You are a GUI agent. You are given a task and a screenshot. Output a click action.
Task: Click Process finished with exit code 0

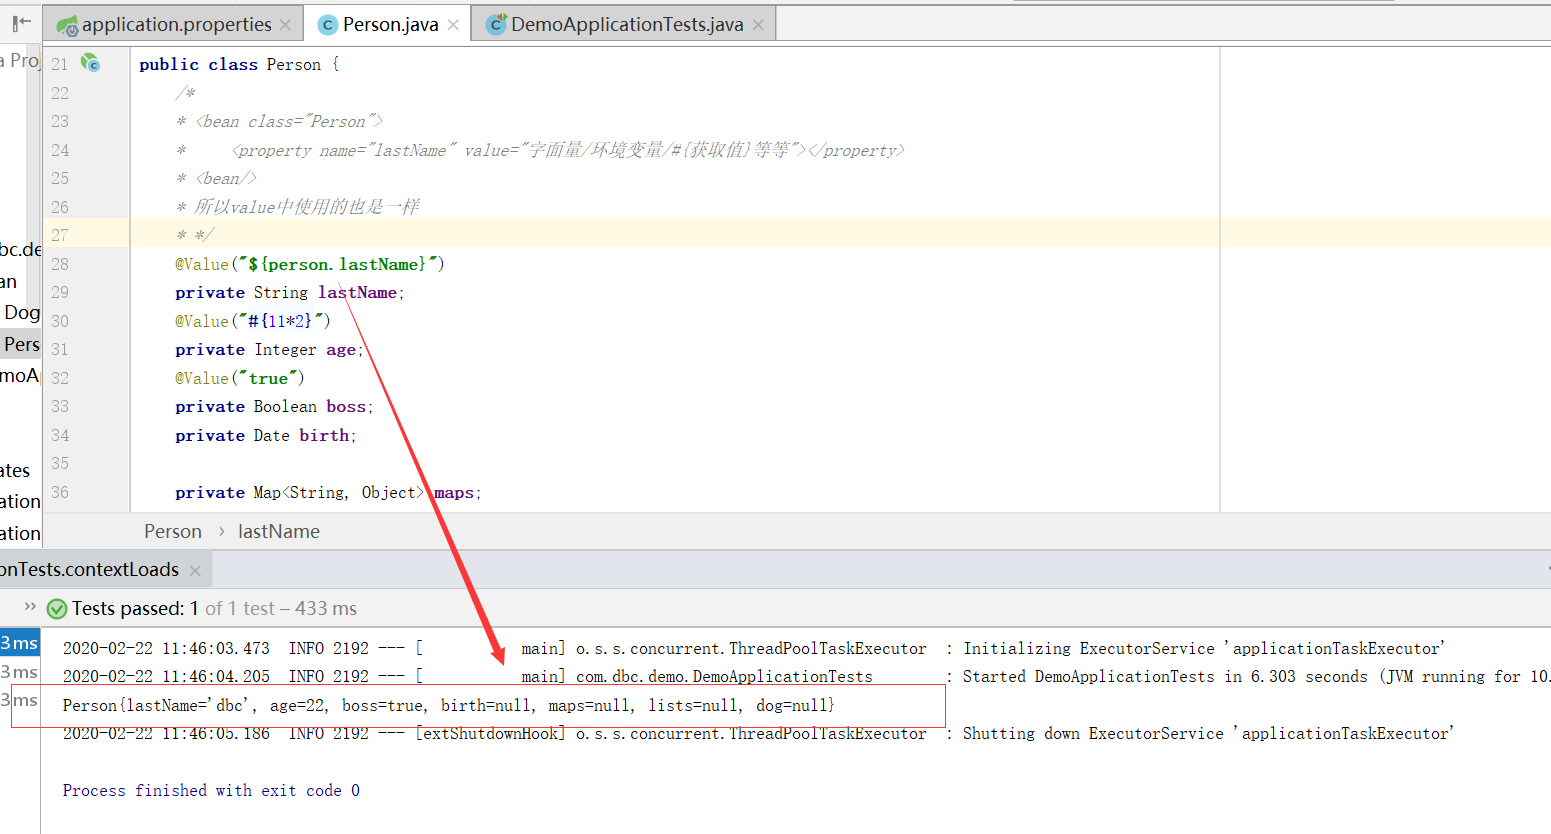tap(211, 791)
